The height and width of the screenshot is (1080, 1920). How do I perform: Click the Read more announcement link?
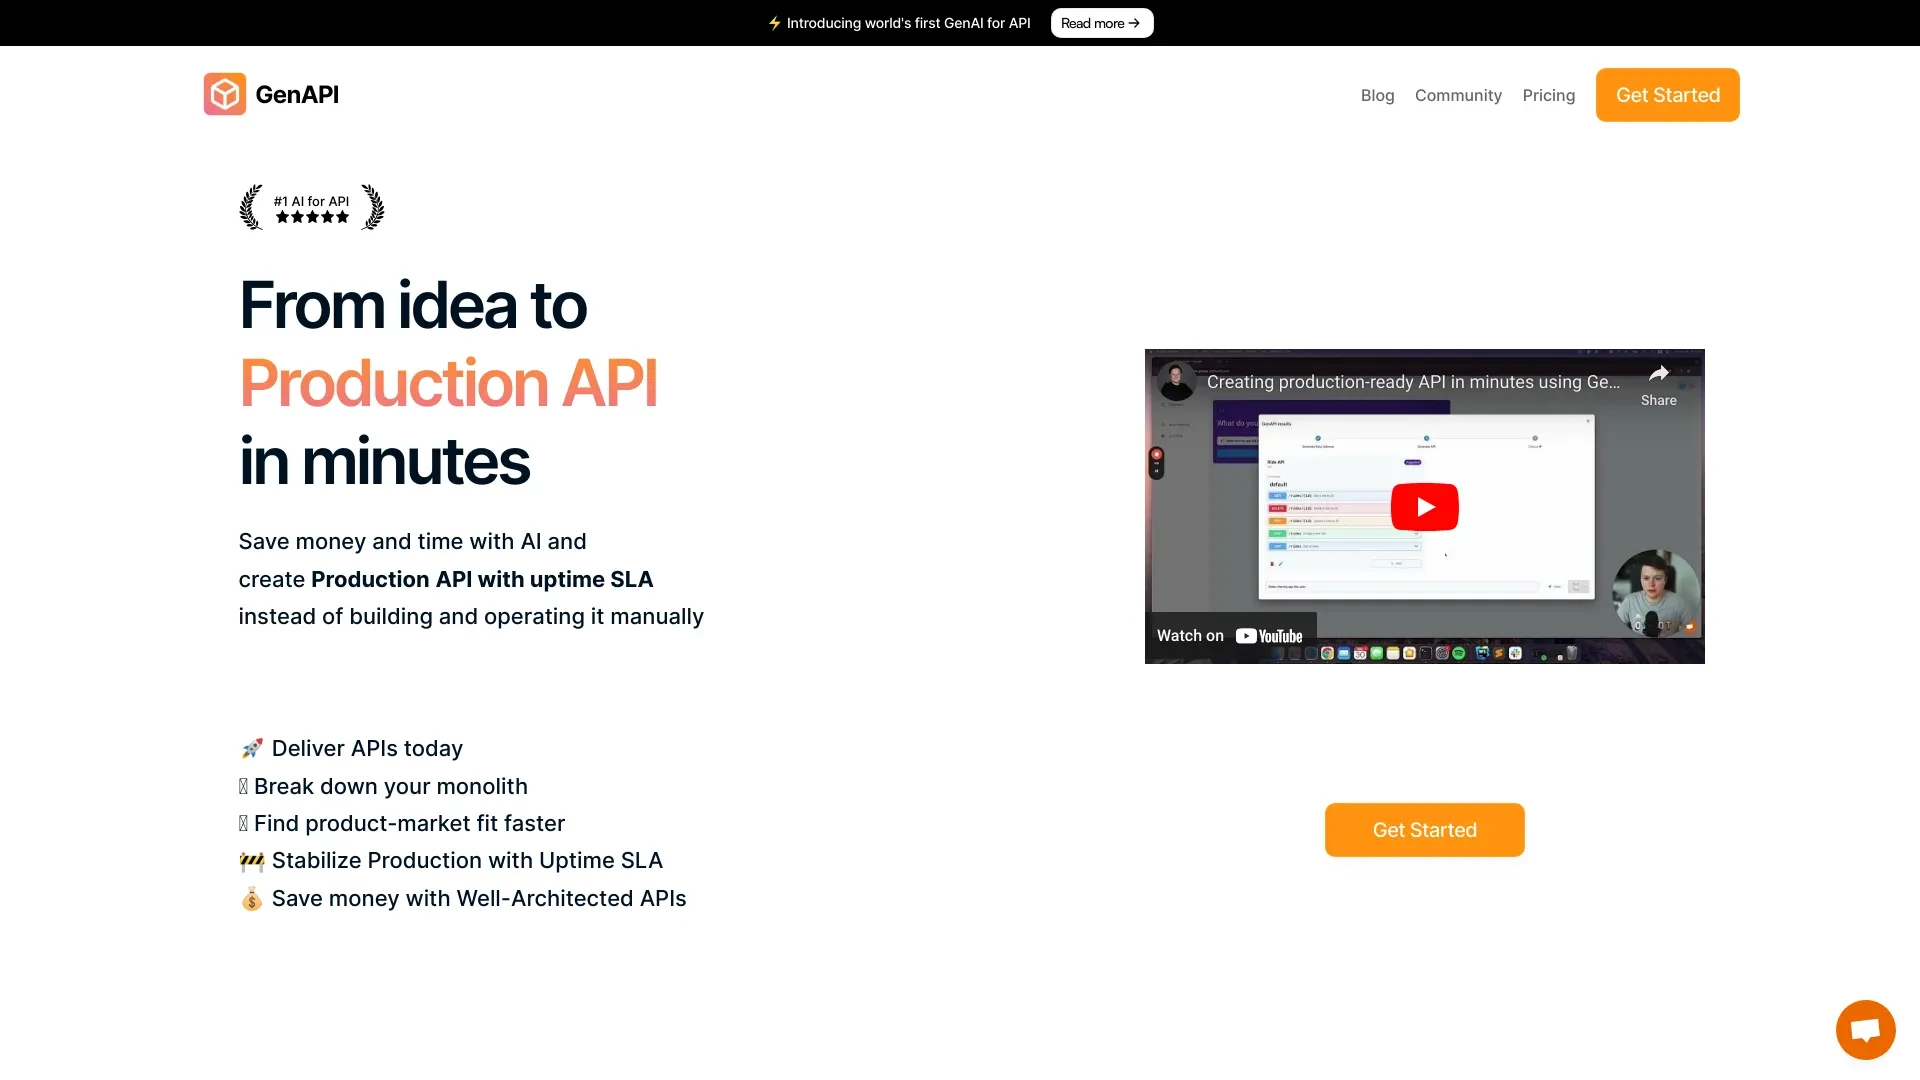pyautogui.click(x=1102, y=22)
